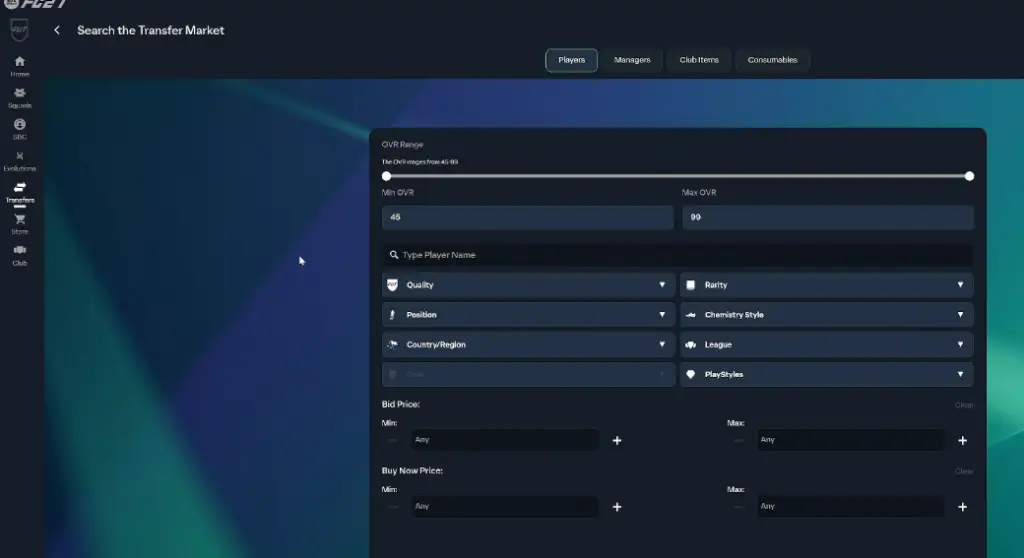Click the 'Search the Transfer Market' title
The image size is (1024, 558).
pyautogui.click(x=150, y=30)
